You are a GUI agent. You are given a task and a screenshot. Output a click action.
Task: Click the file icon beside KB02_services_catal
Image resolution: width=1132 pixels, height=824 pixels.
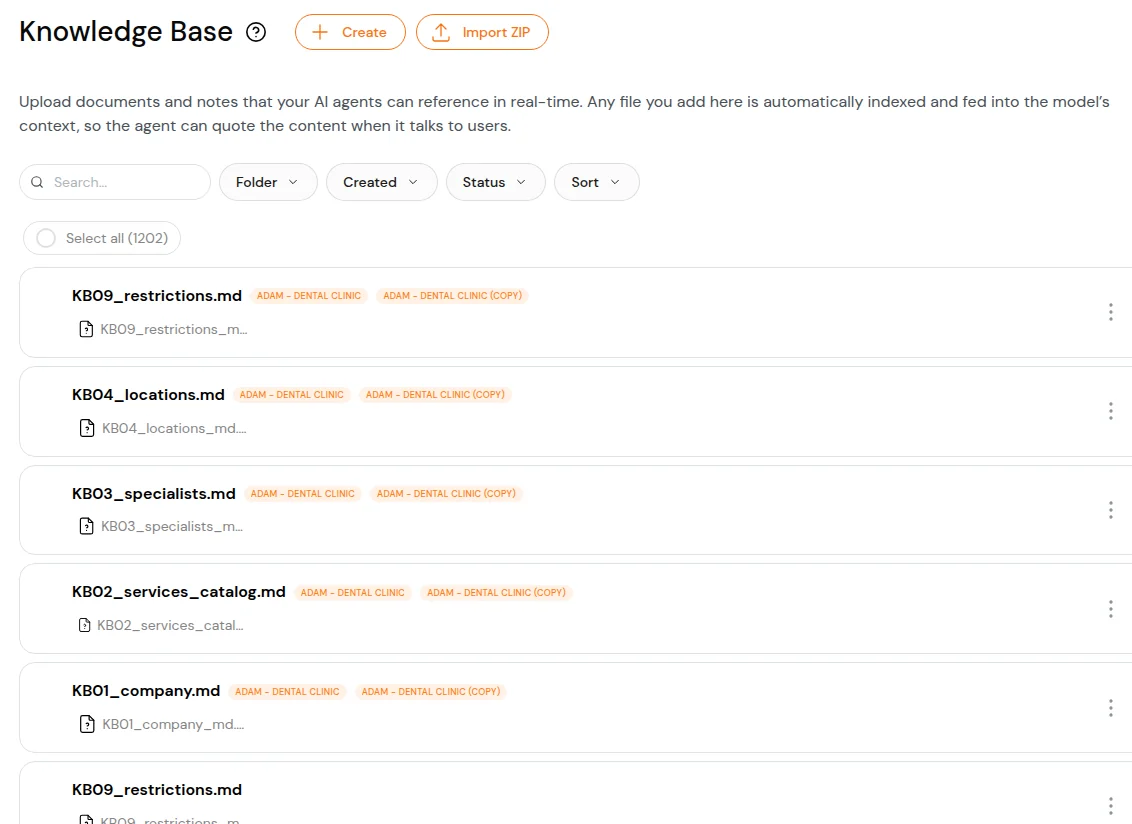[x=84, y=625]
